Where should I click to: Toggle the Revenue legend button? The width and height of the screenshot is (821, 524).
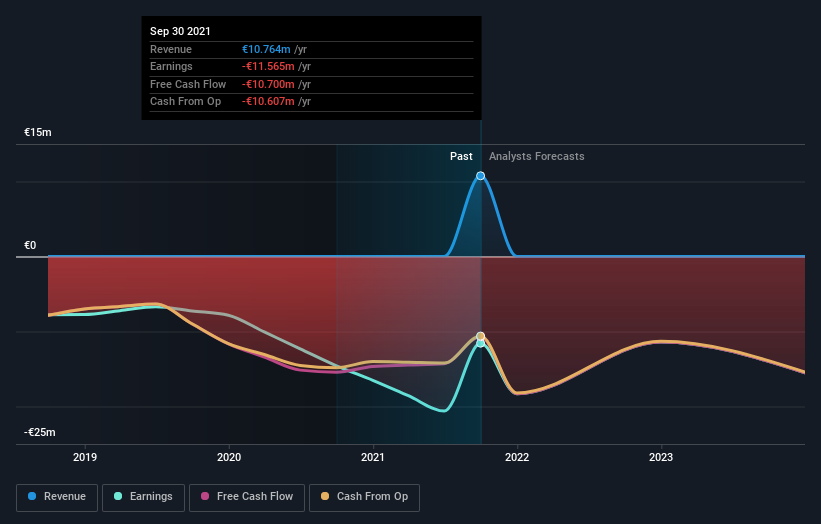(57, 497)
